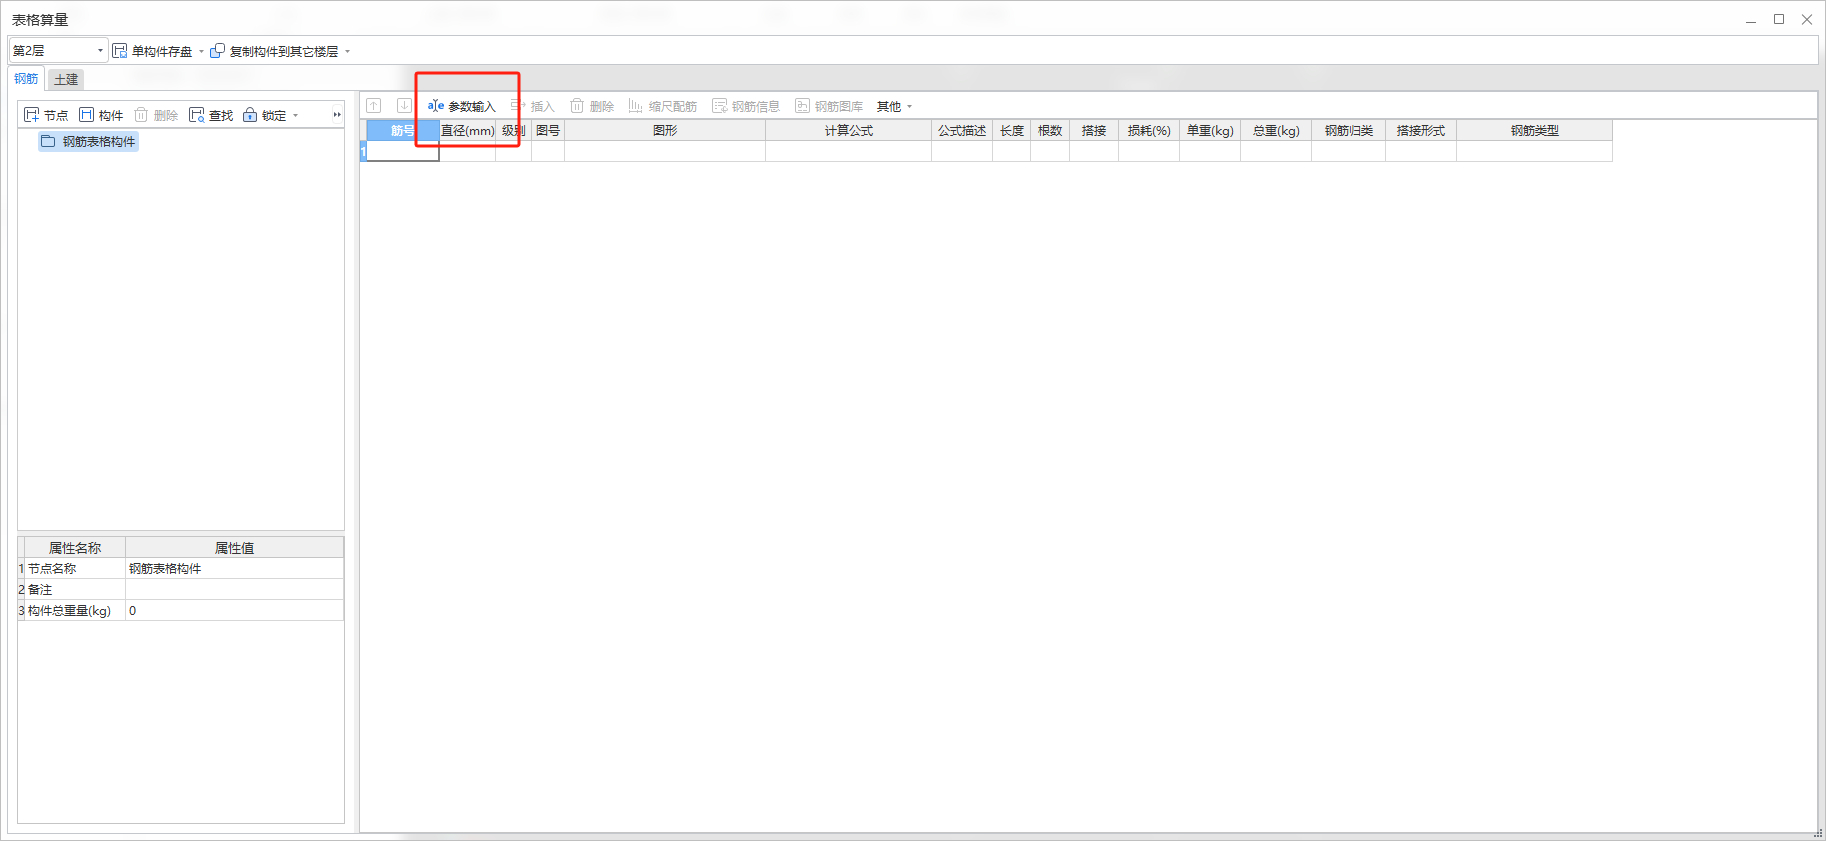Click the 损耗(%) column header
This screenshot has height=841, width=1826.
(x=1149, y=131)
